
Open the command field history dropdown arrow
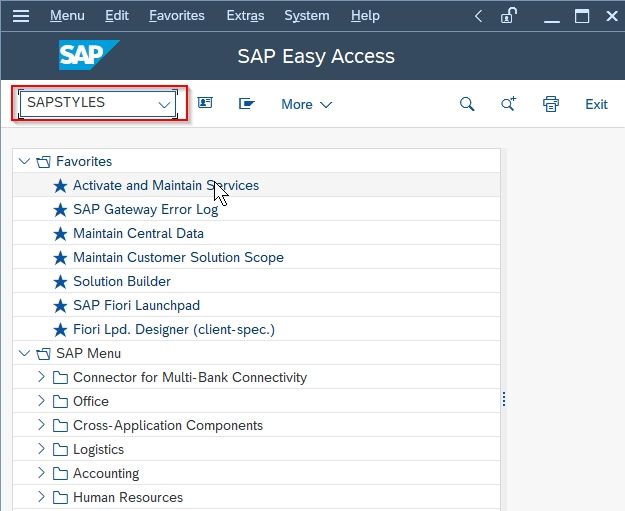pos(164,104)
